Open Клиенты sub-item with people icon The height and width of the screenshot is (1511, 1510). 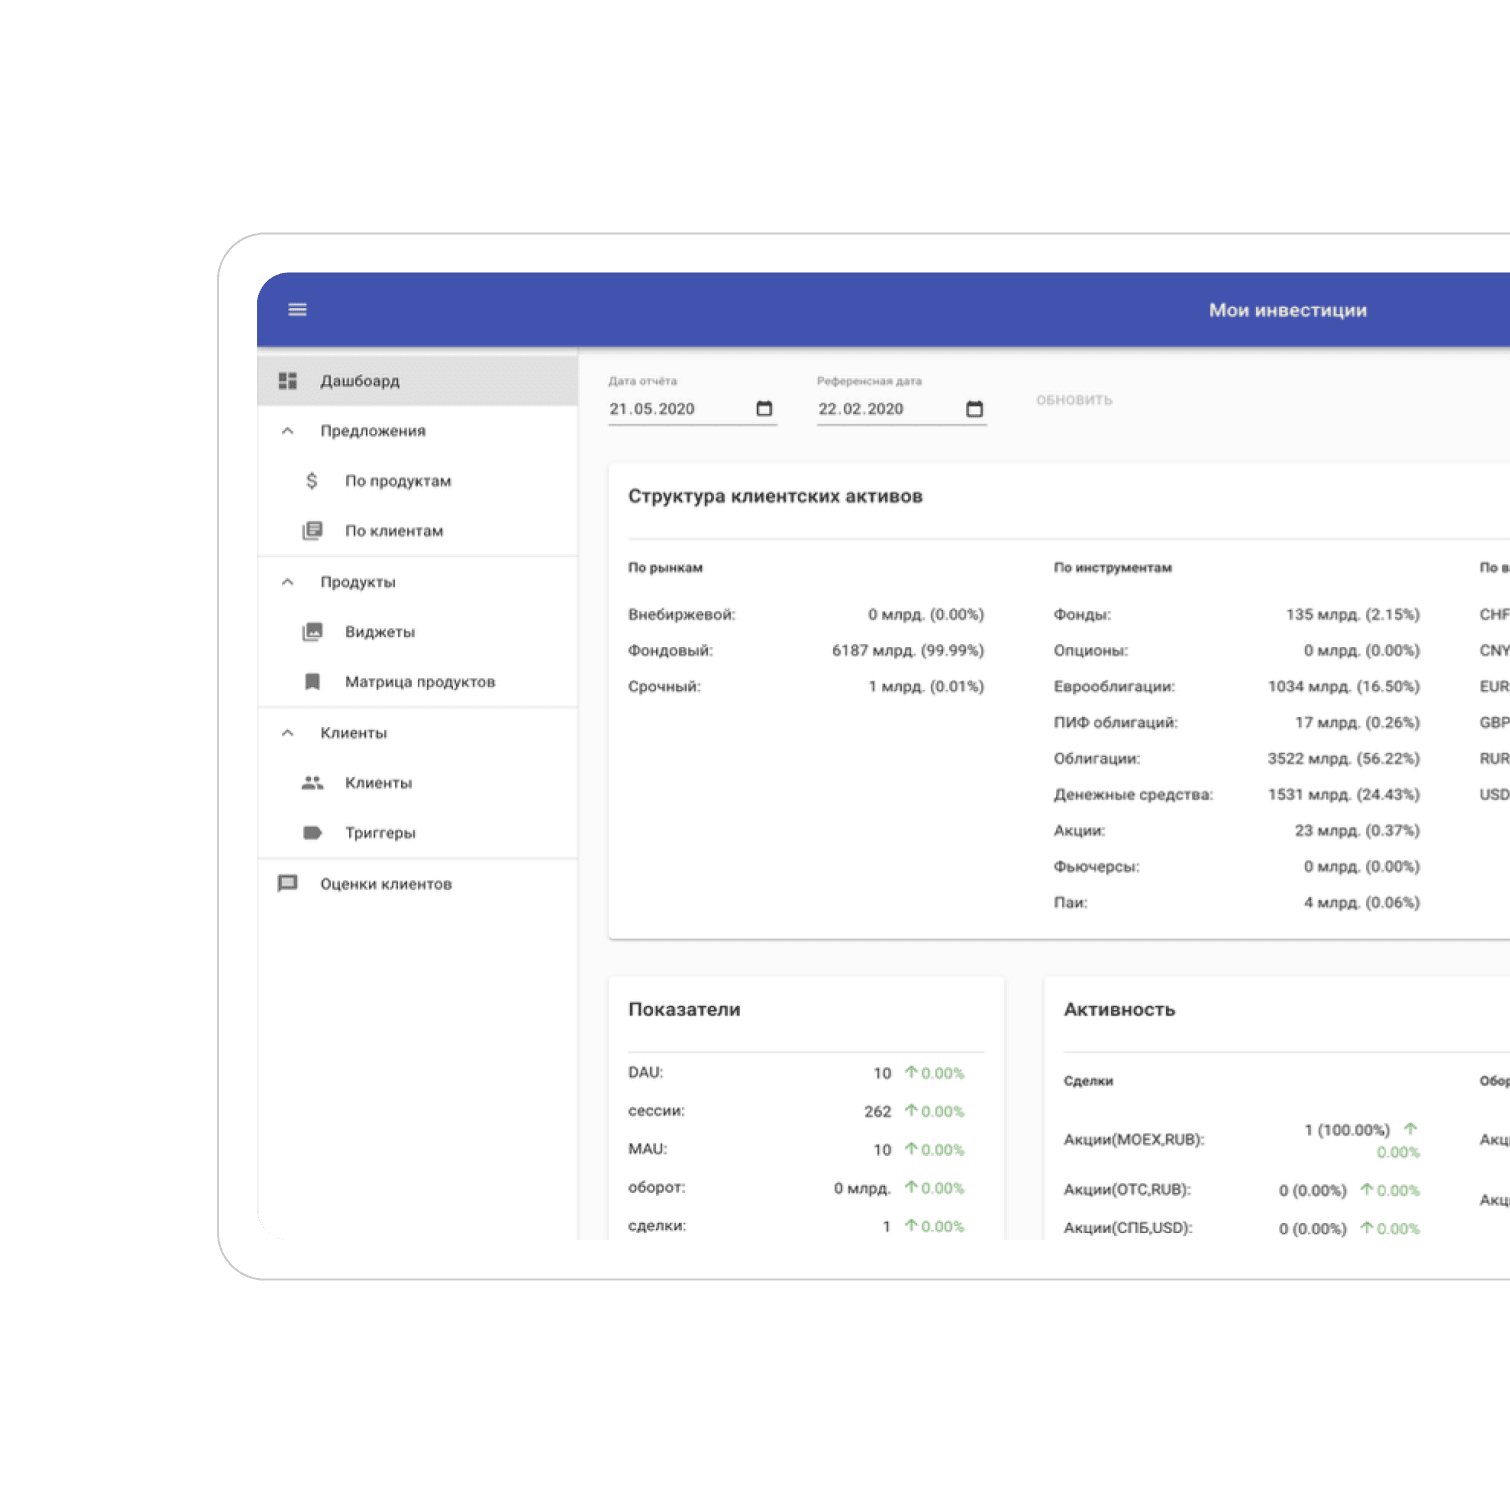click(x=418, y=783)
